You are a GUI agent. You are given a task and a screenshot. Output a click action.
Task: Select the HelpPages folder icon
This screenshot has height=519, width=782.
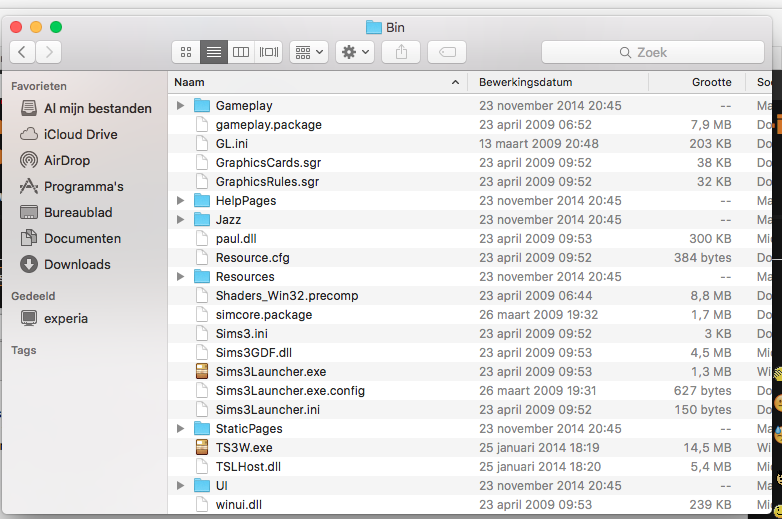point(202,200)
